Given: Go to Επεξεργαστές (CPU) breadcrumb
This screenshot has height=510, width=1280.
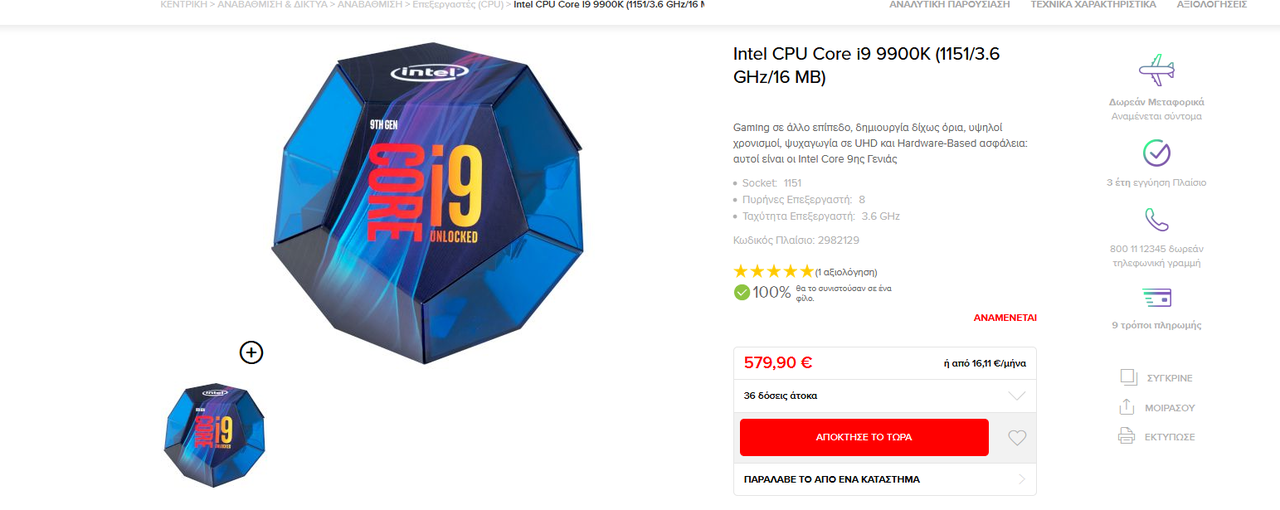Looking at the screenshot, I should click(457, 5).
